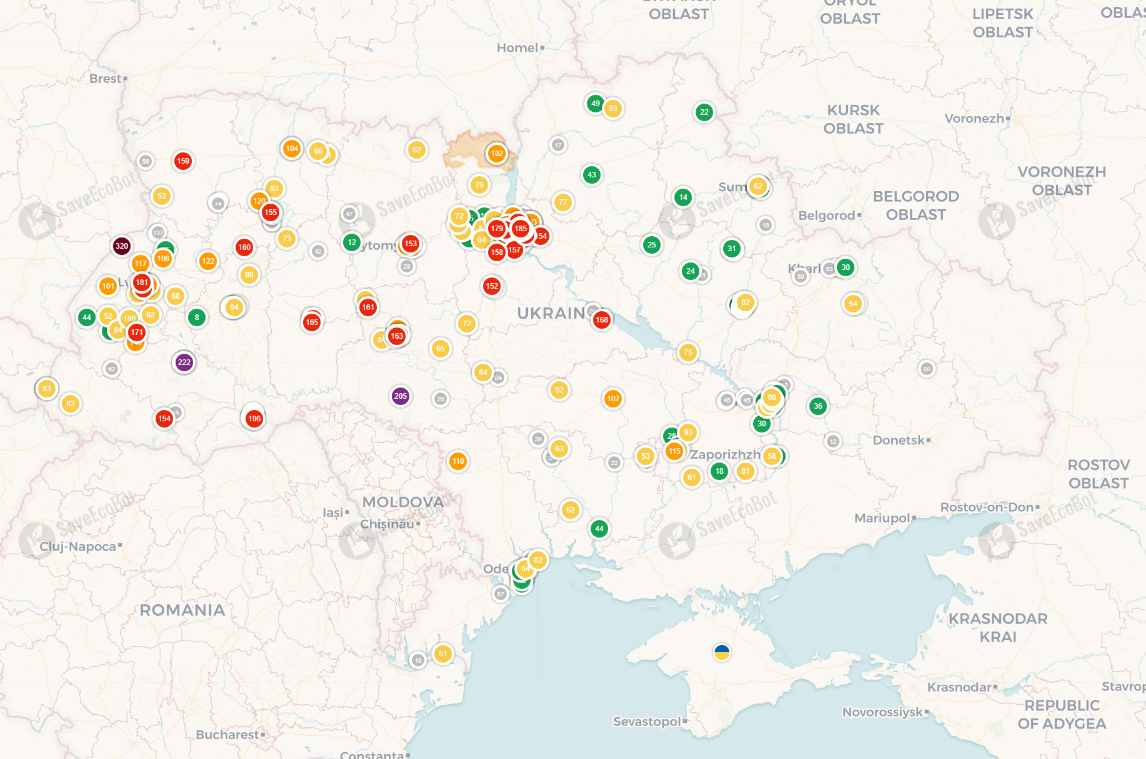The height and width of the screenshot is (759, 1146).
Task: Open the green 36 marker near Donetsk
Action: click(818, 406)
